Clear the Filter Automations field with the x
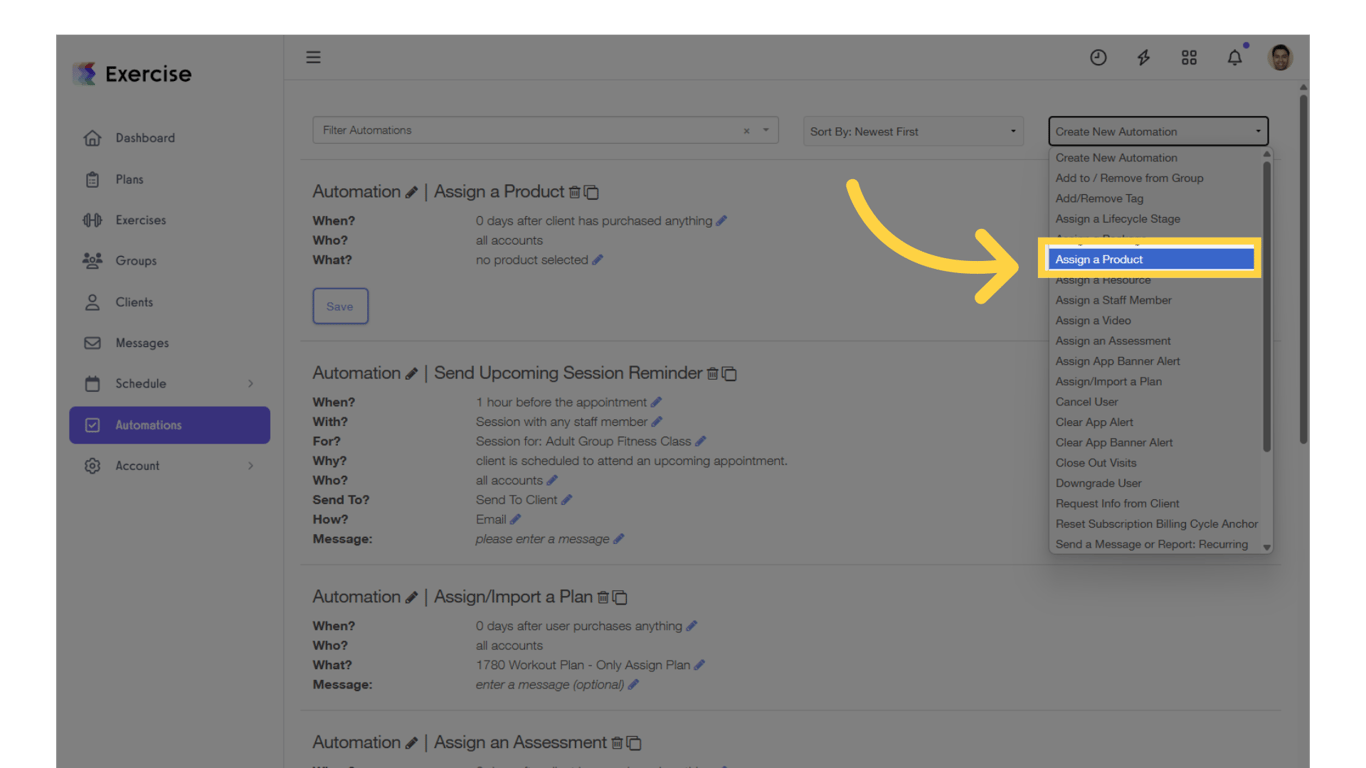The width and height of the screenshot is (1366, 768). 745,130
